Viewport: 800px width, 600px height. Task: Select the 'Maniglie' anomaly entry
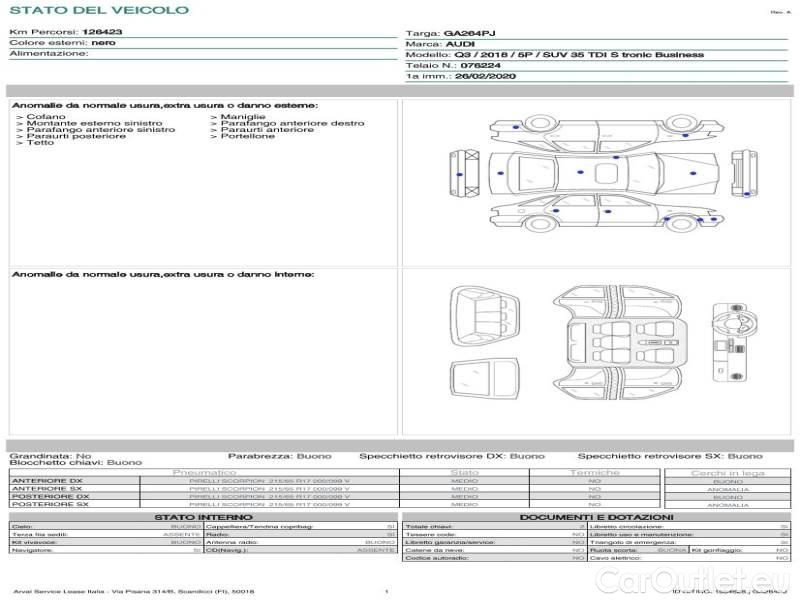point(243,117)
